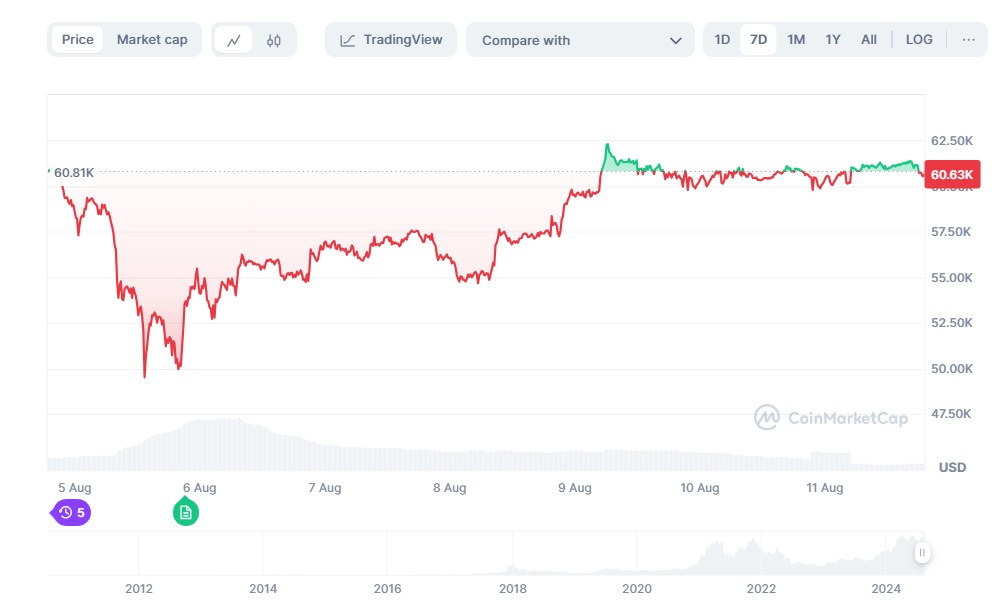Open the three-dots more options menu
The width and height of the screenshot is (1003, 614).
pyautogui.click(x=968, y=40)
